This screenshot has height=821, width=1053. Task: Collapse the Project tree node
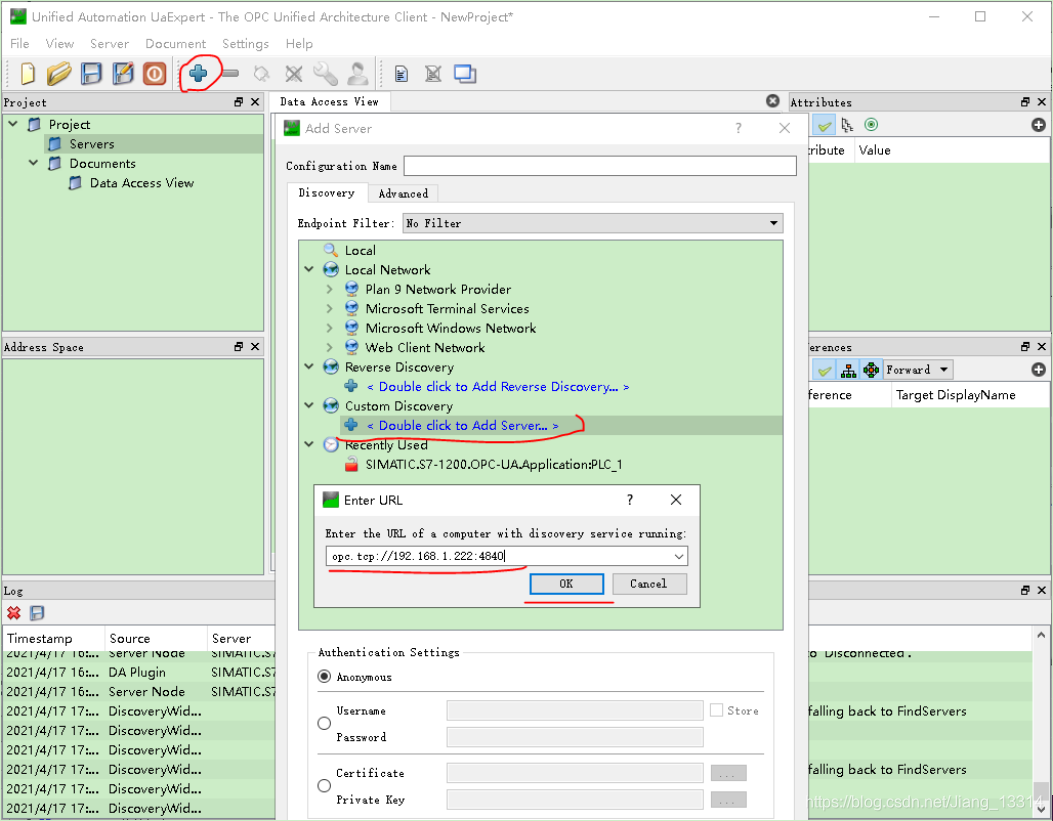pyautogui.click(x=13, y=124)
